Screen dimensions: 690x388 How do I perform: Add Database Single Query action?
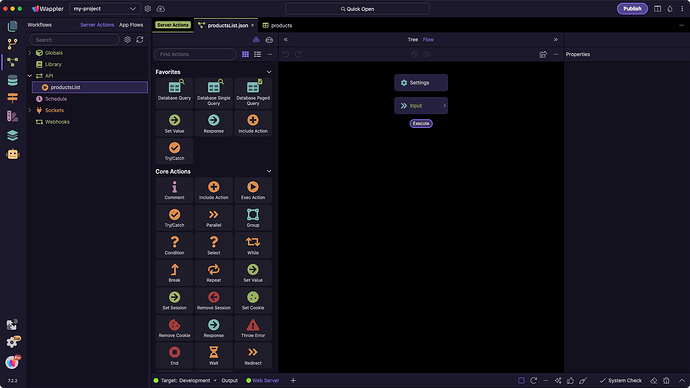click(213, 92)
